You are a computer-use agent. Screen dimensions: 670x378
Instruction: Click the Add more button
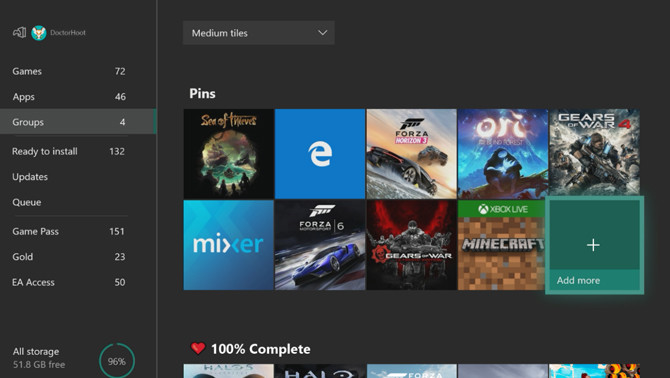(x=594, y=245)
